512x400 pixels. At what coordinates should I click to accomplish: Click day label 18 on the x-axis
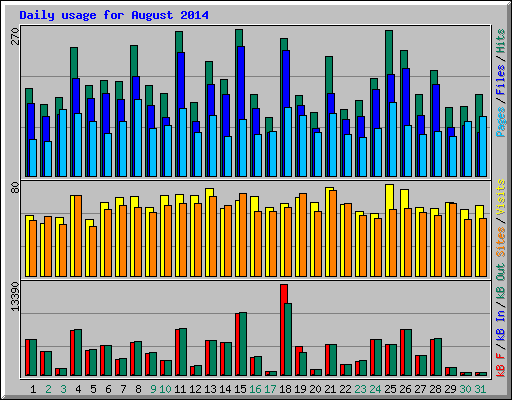click(x=285, y=389)
